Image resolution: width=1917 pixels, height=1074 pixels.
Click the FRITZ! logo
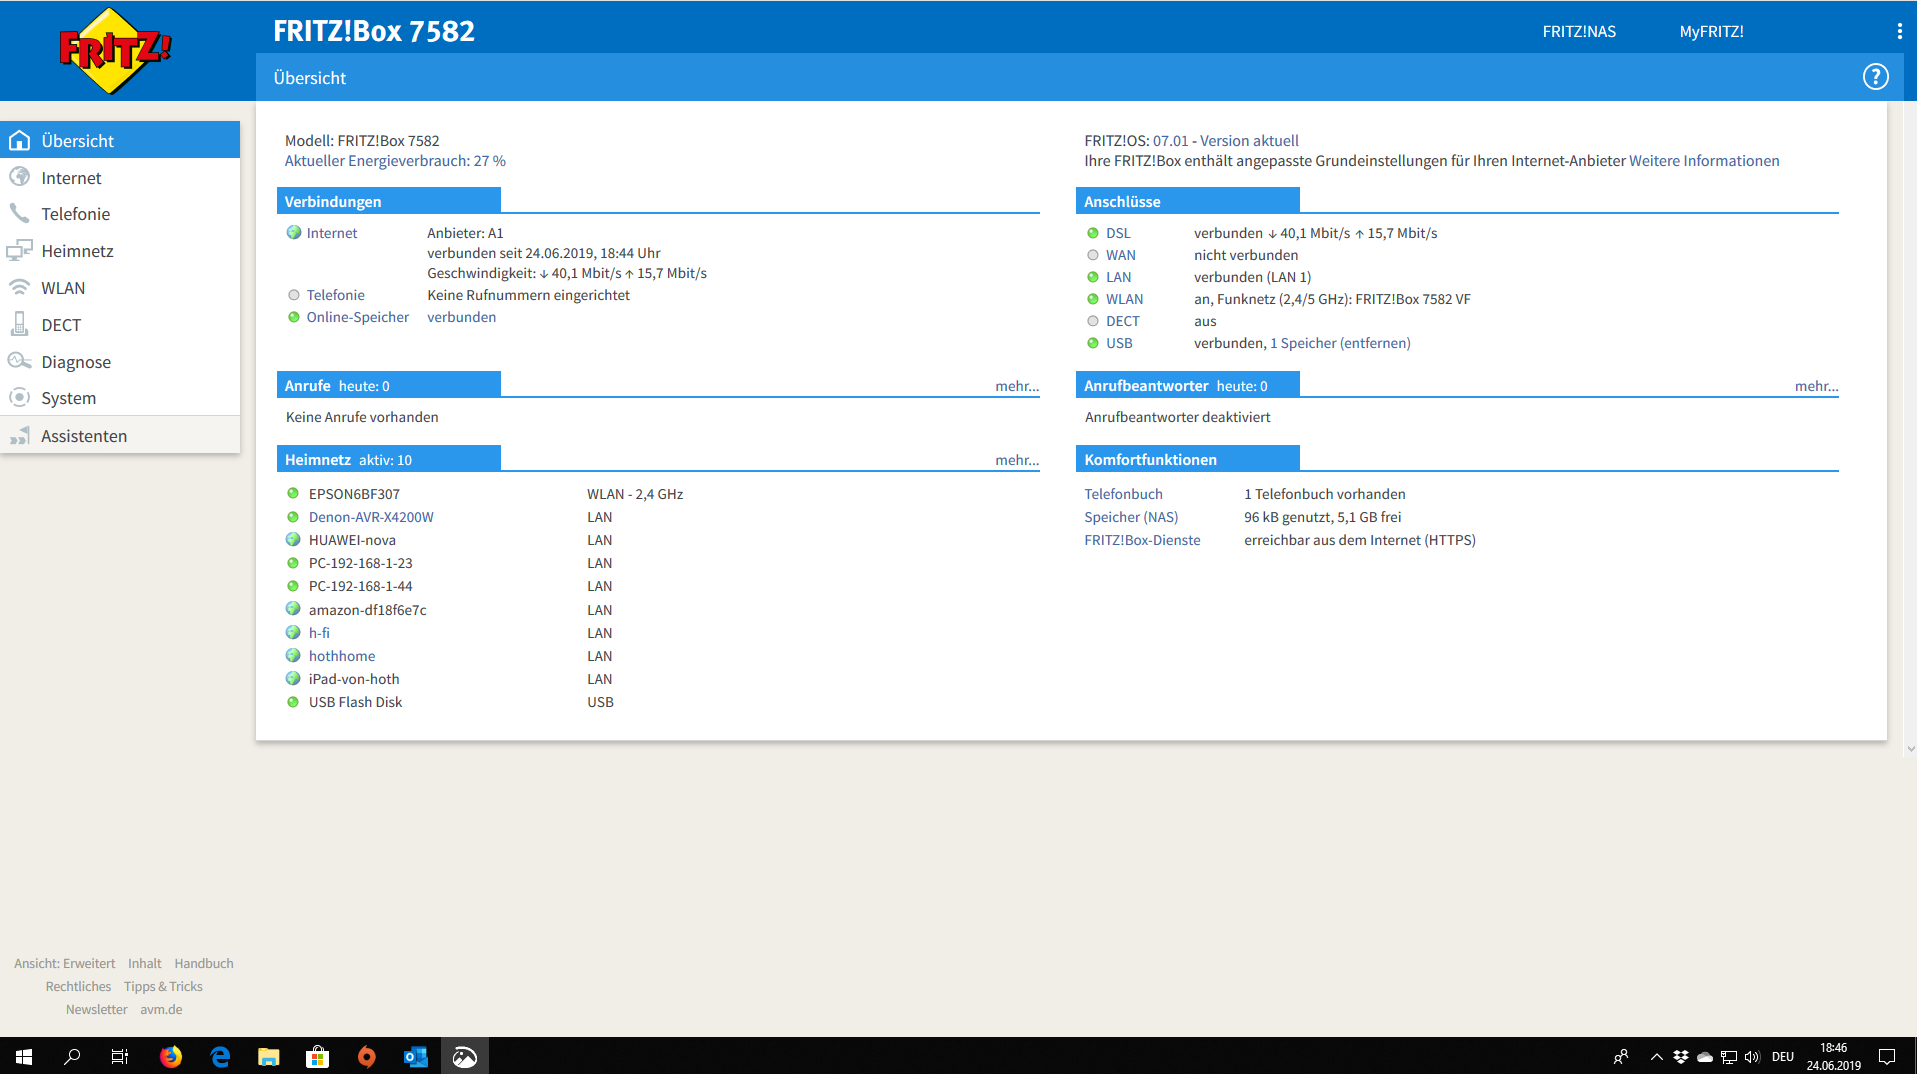(115, 51)
